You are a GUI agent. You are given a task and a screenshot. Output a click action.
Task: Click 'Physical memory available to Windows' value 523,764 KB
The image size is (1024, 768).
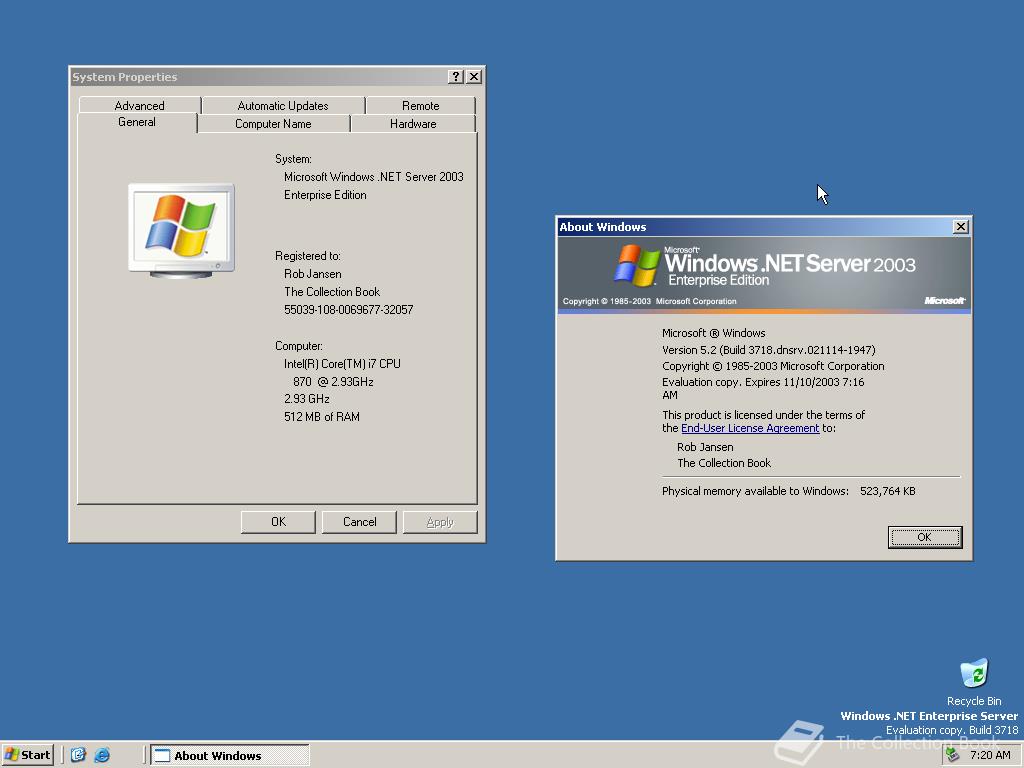[888, 491]
